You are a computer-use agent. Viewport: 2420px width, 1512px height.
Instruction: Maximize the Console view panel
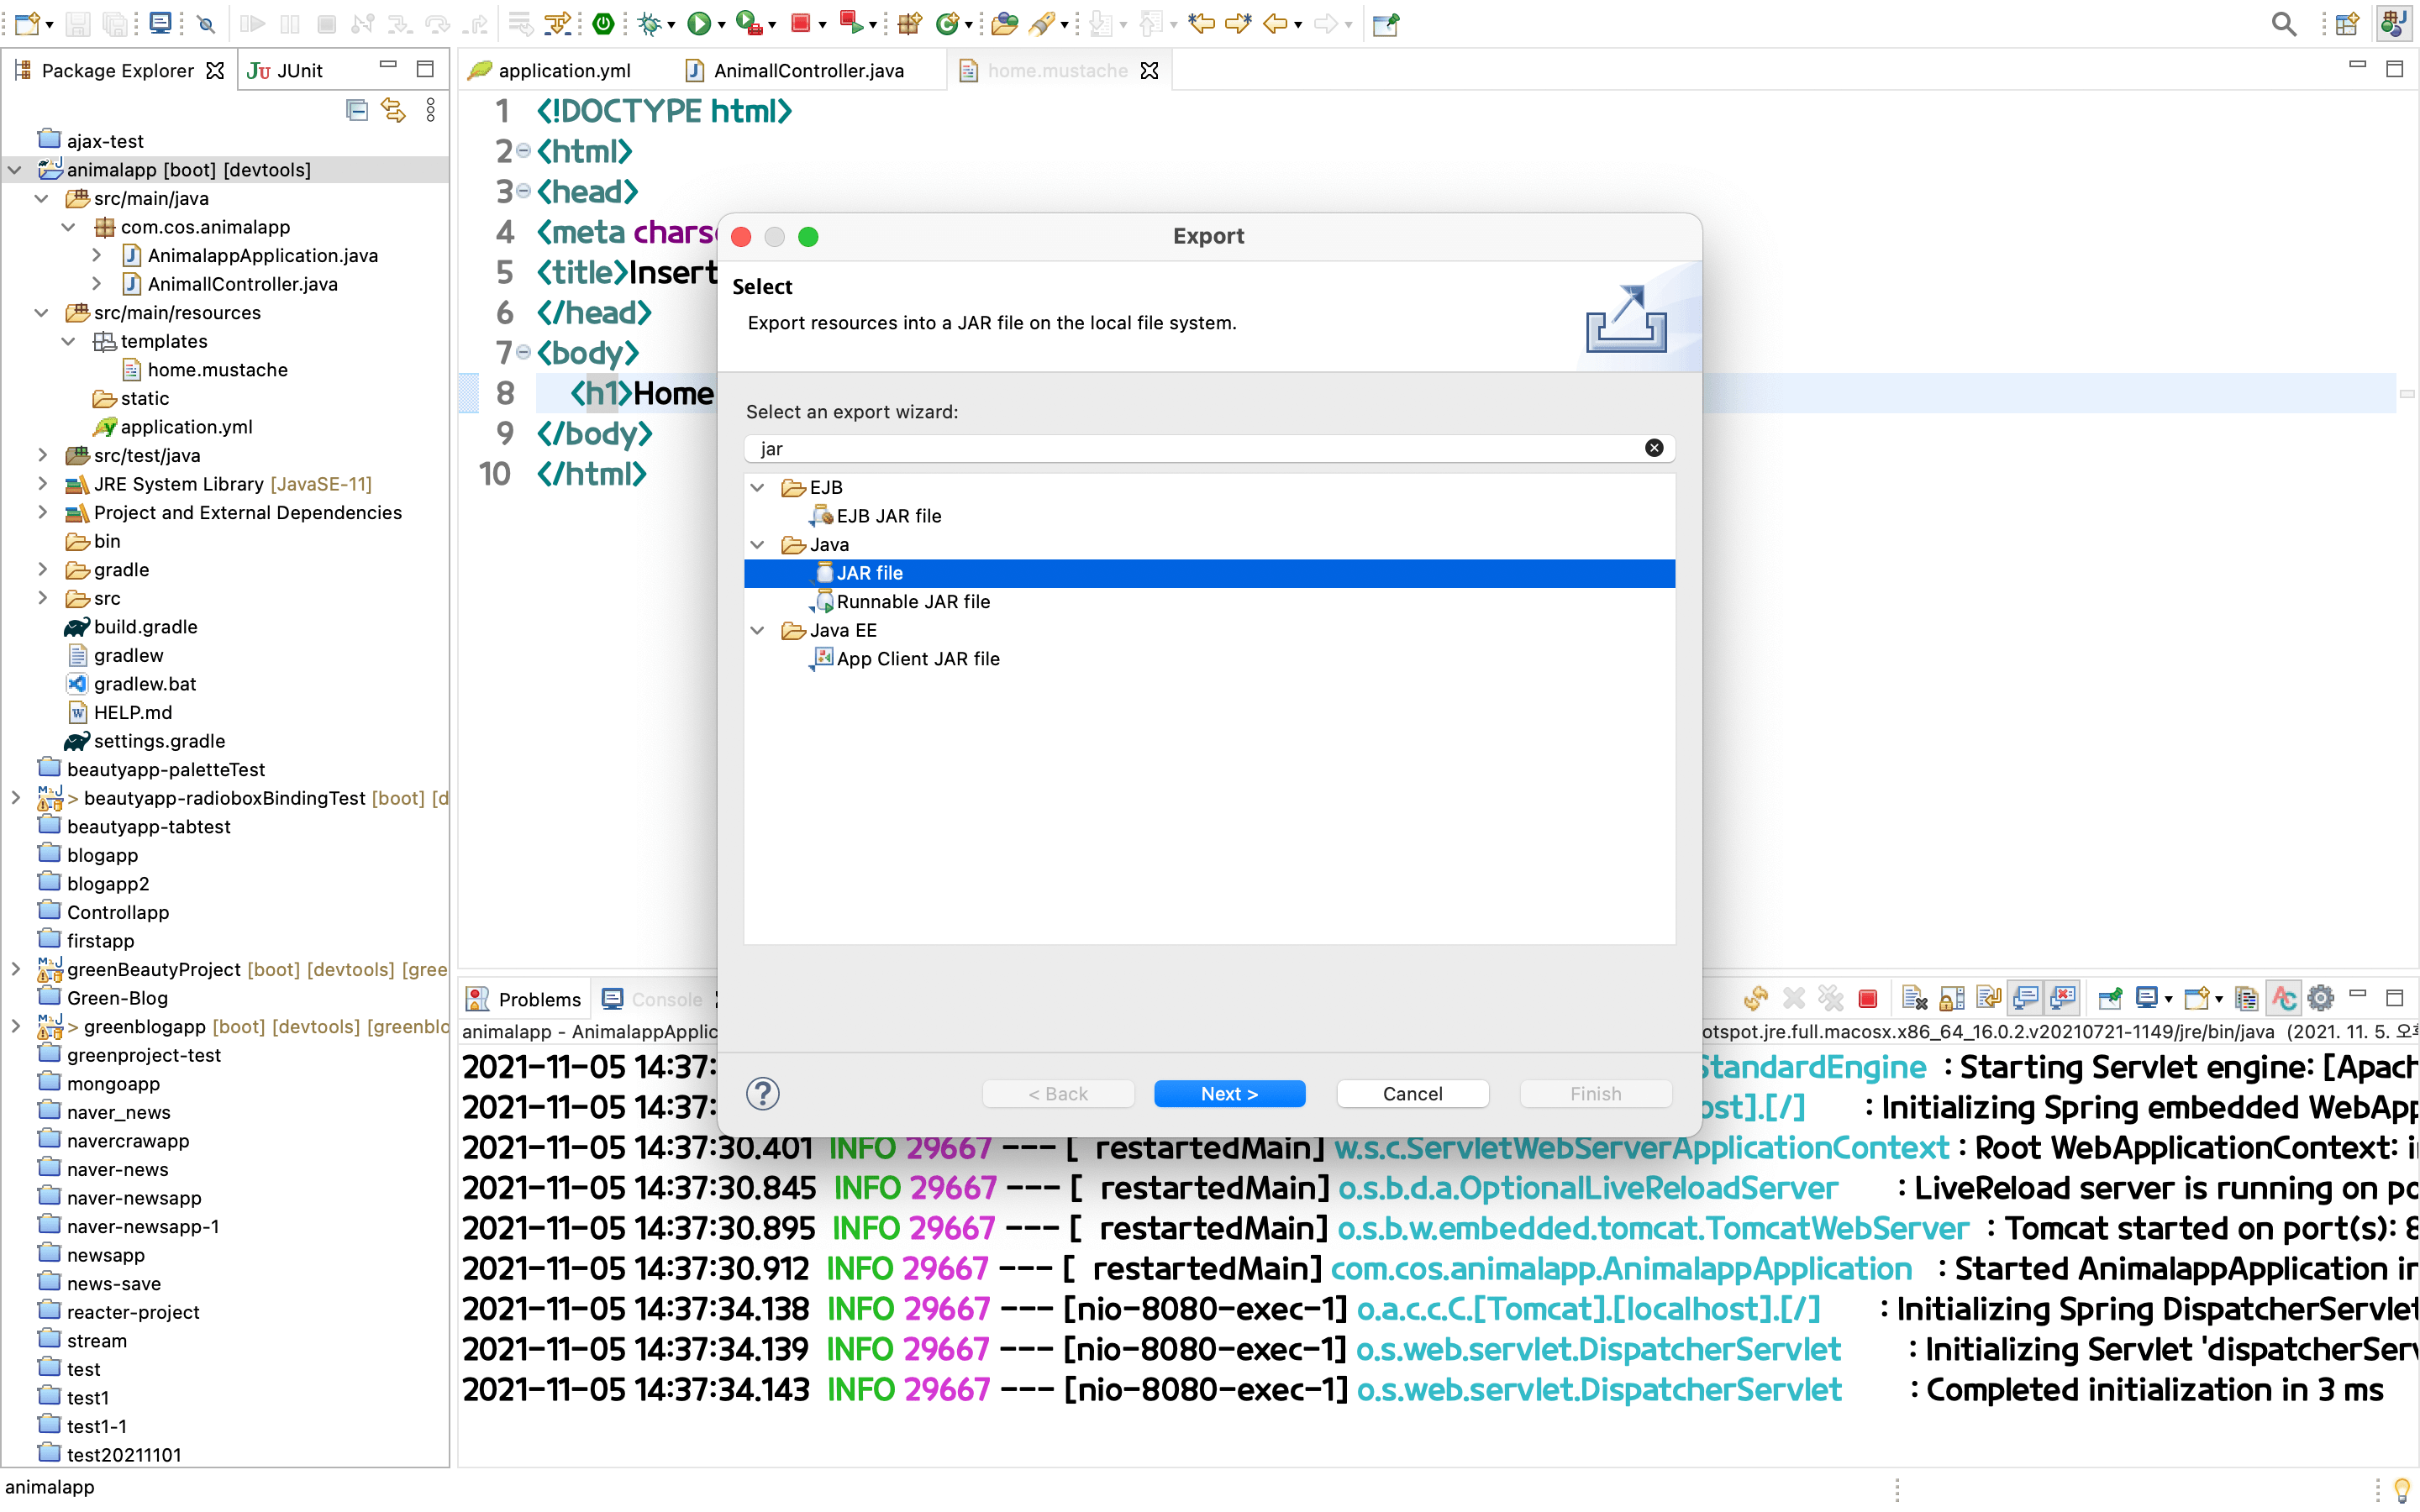coord(2394,997)
